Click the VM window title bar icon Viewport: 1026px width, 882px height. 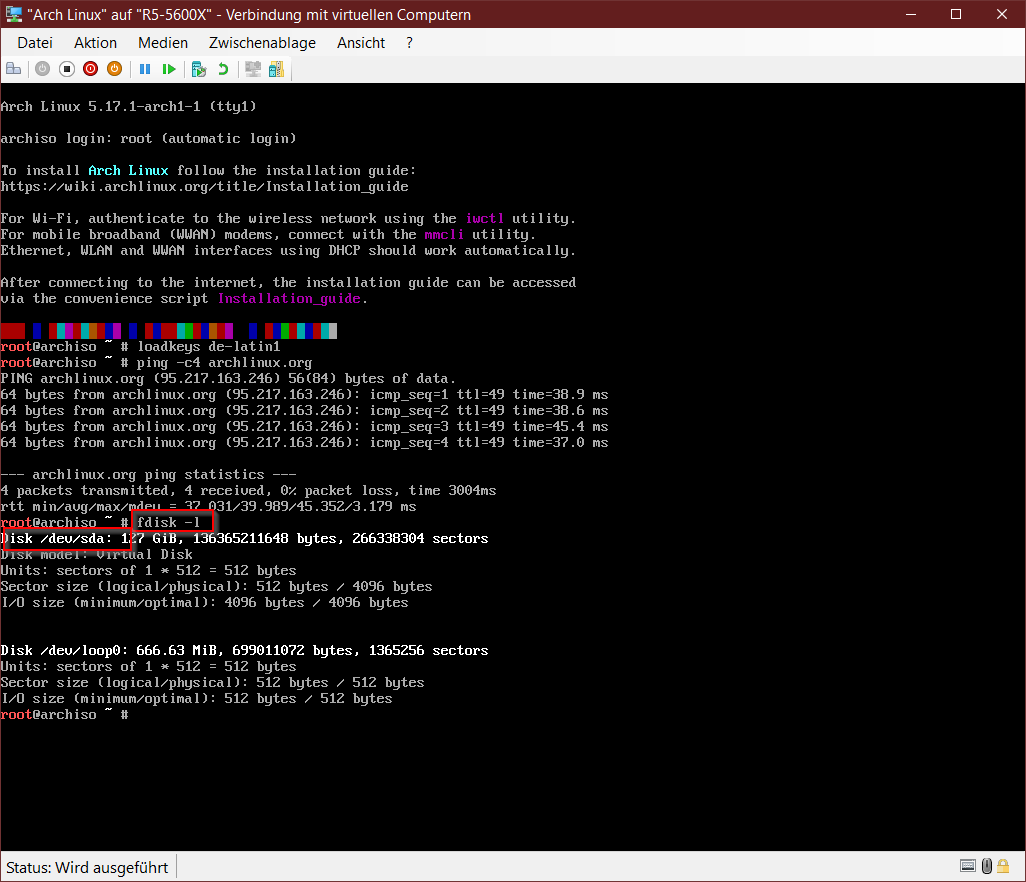point(14,14)
